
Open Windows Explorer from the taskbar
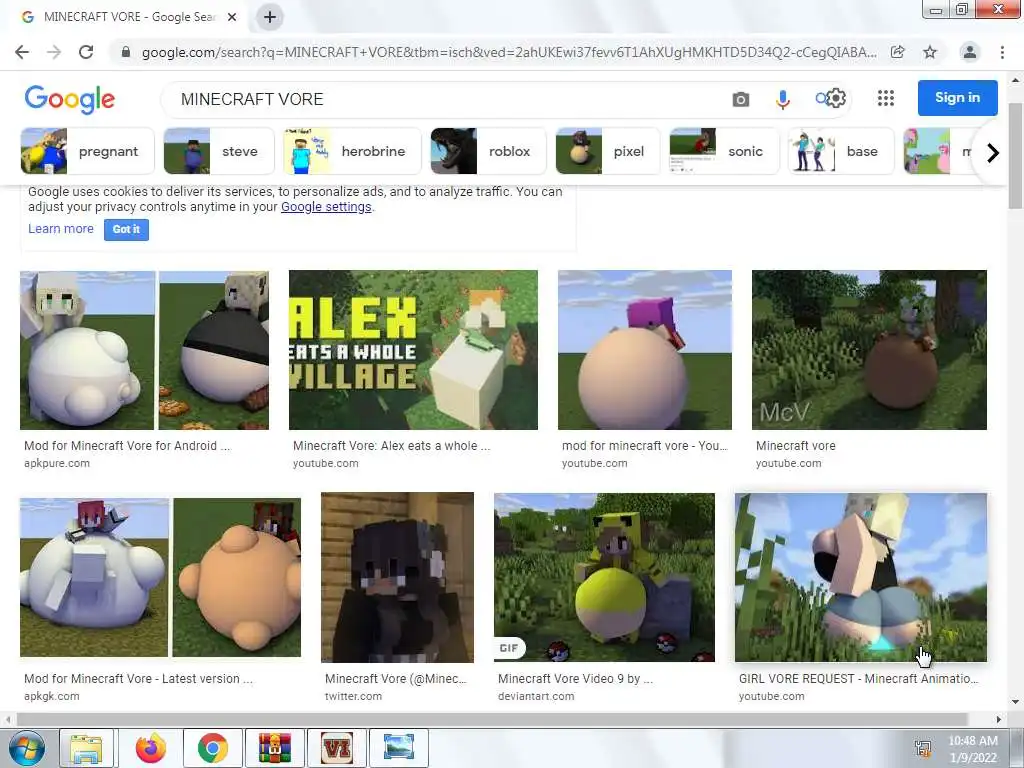coord(86,748)
